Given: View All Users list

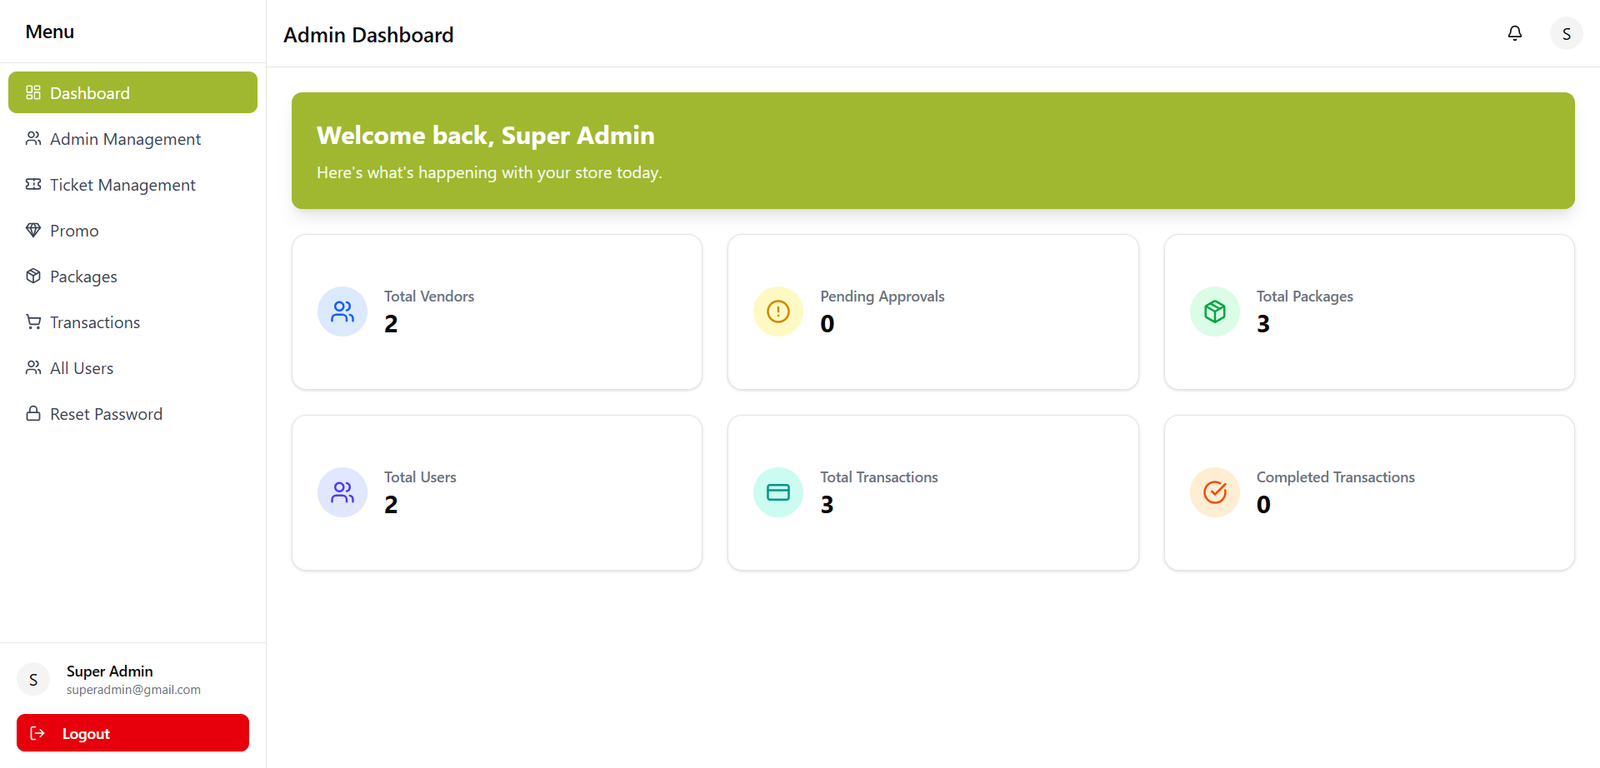Looking at the screenshot, I should 81,369.
